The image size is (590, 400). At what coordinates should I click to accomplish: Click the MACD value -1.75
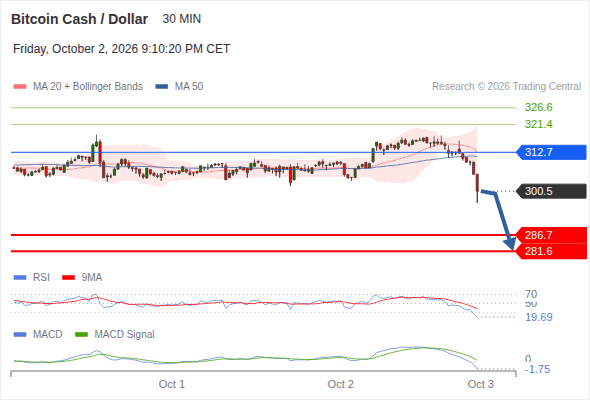(x=538, y=369)
